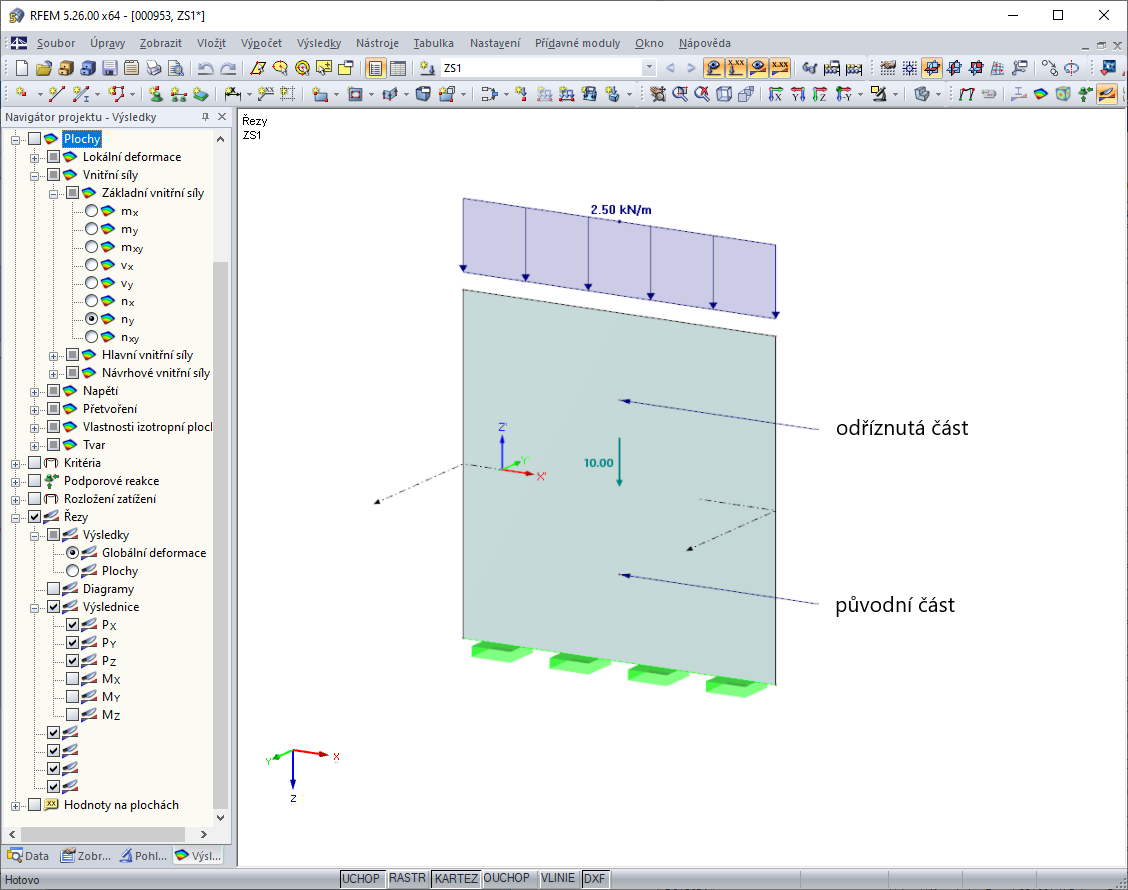Open the Výpočet menu

261,43
